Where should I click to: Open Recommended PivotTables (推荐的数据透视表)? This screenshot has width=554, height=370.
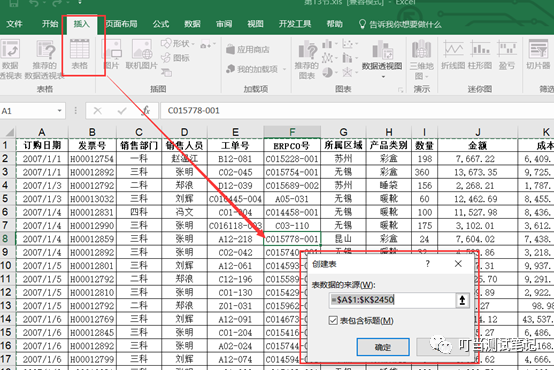[x=45, y=59]
